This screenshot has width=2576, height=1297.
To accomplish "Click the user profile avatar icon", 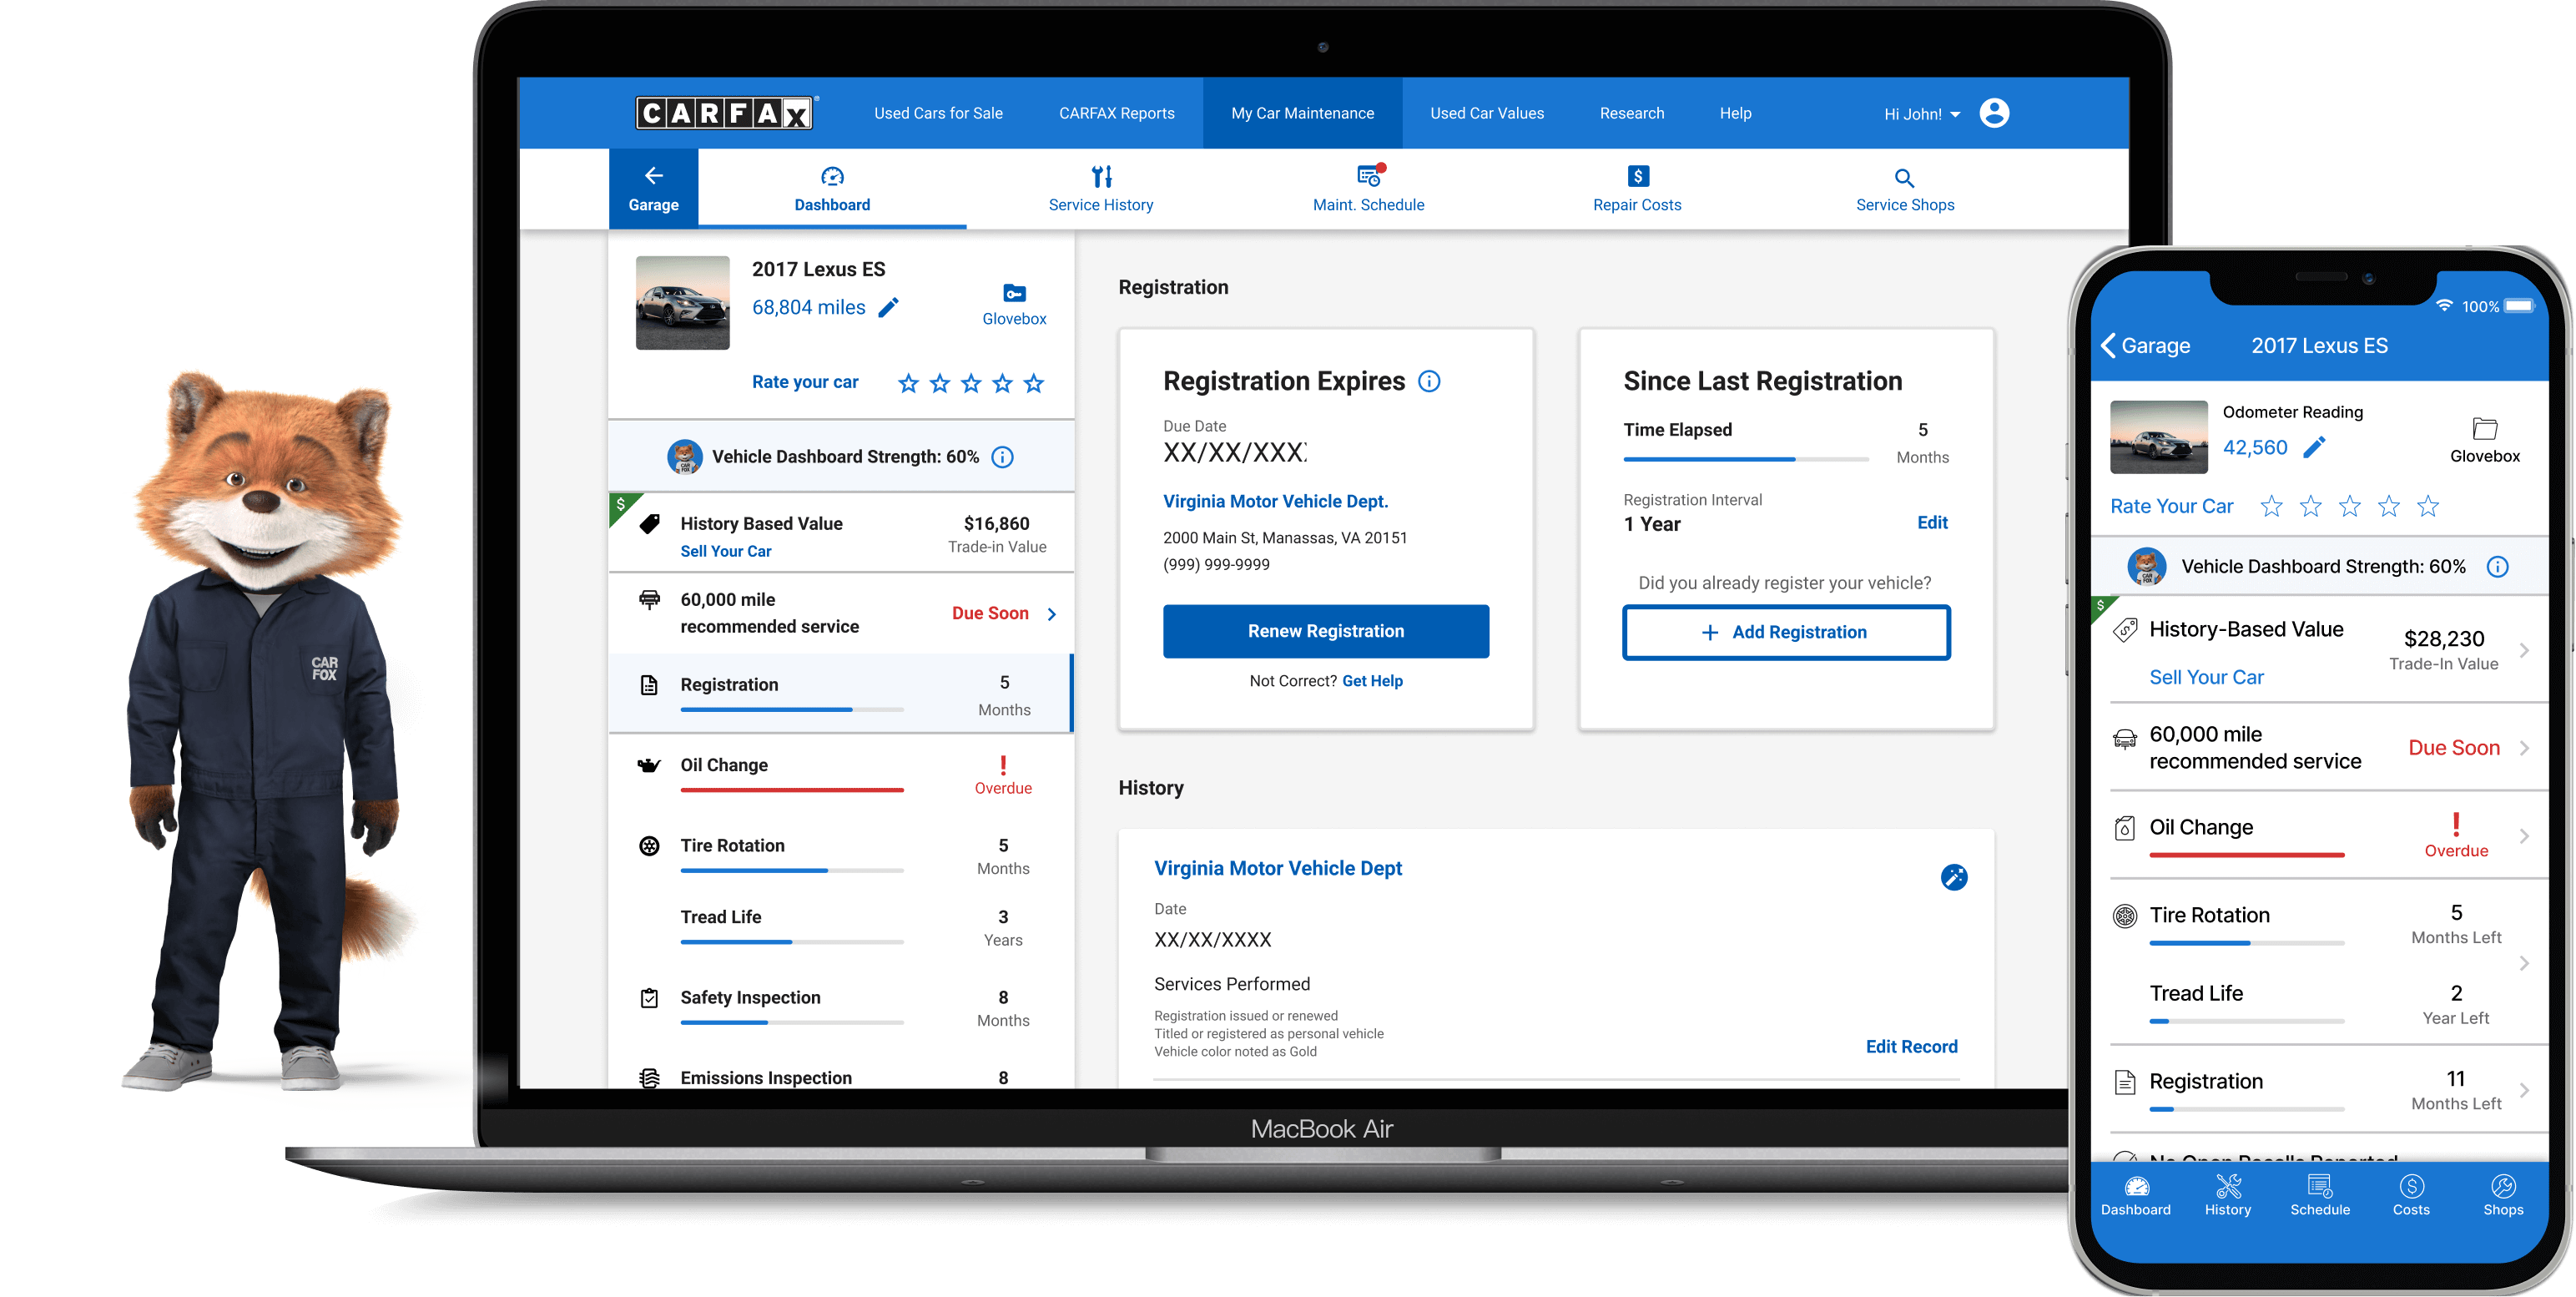I will pyautogui.click(x=1994, y=113).
